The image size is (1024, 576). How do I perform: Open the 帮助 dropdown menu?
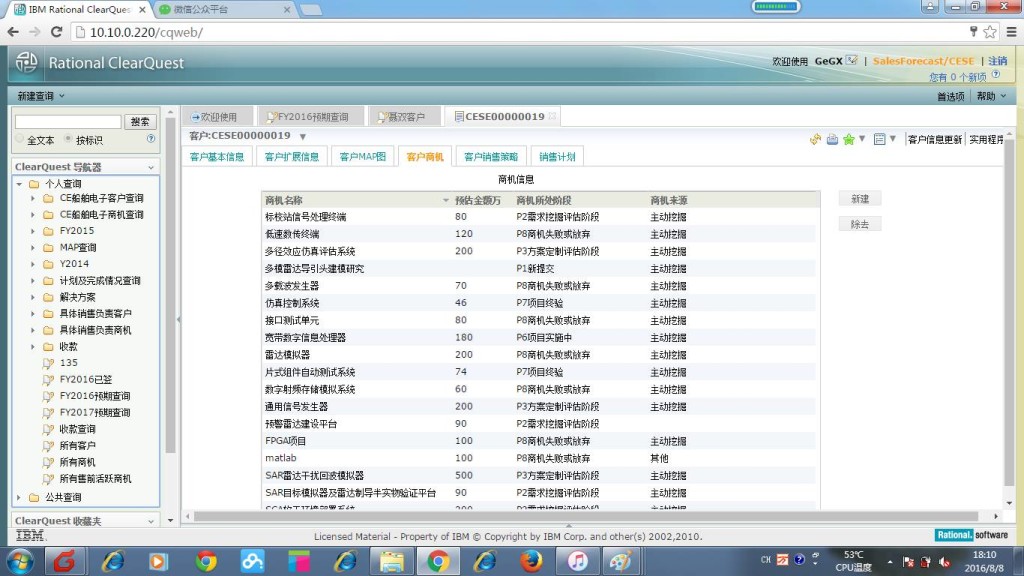[991, 96]
